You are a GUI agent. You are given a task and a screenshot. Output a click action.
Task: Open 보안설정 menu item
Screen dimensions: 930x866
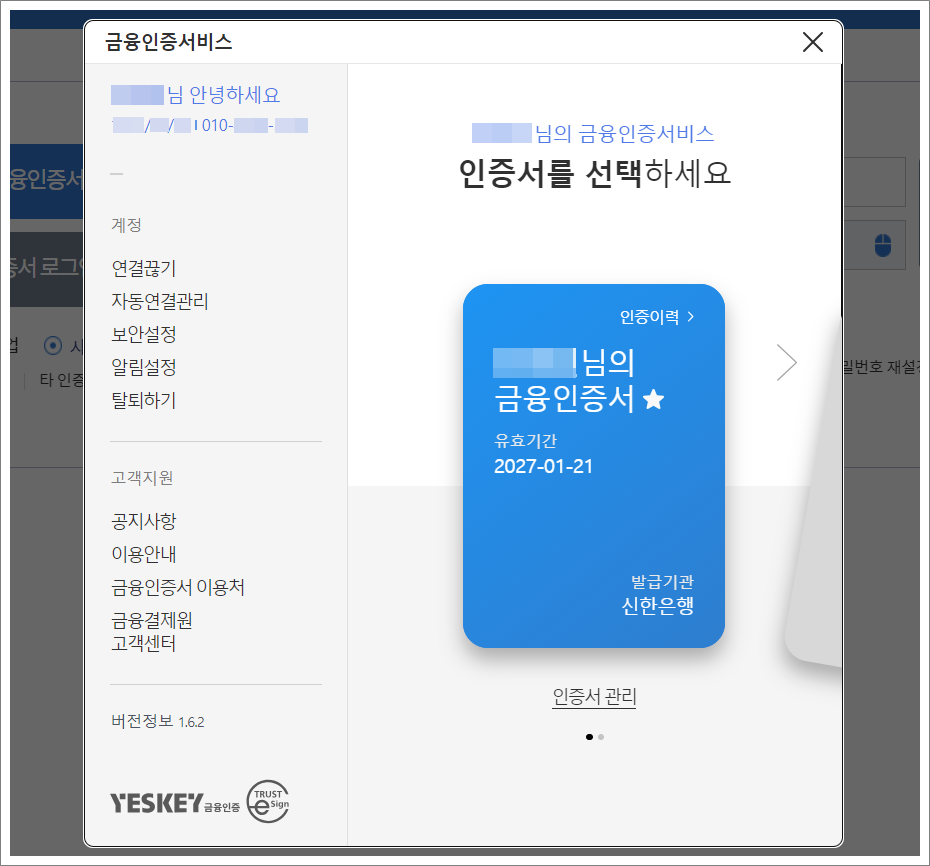click(x=144, y=334)
